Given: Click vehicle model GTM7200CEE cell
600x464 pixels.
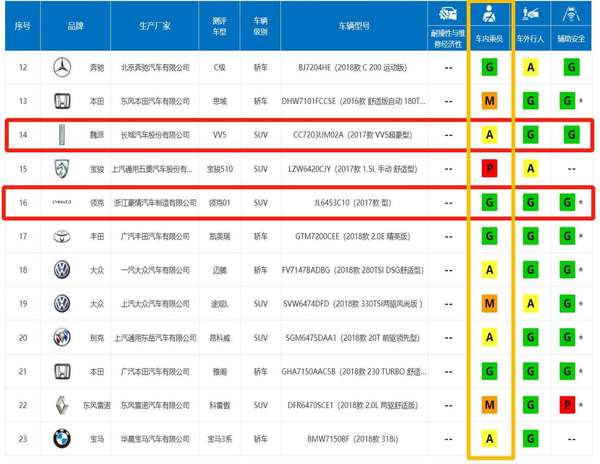Looking at the screenshot, I should click(352, 237).
